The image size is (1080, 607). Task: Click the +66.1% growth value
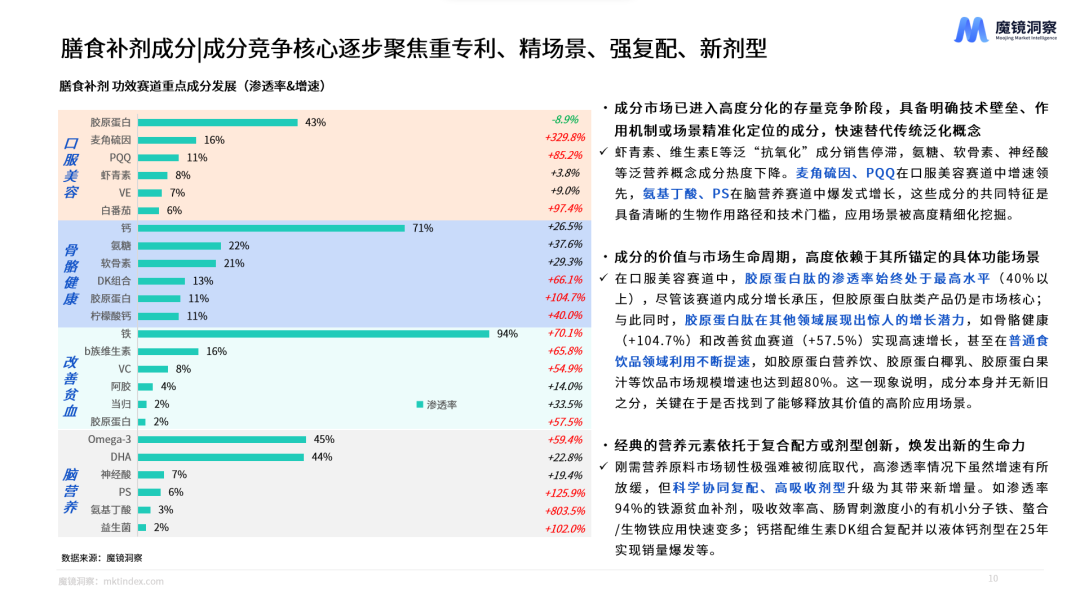[x=565, y=279]
